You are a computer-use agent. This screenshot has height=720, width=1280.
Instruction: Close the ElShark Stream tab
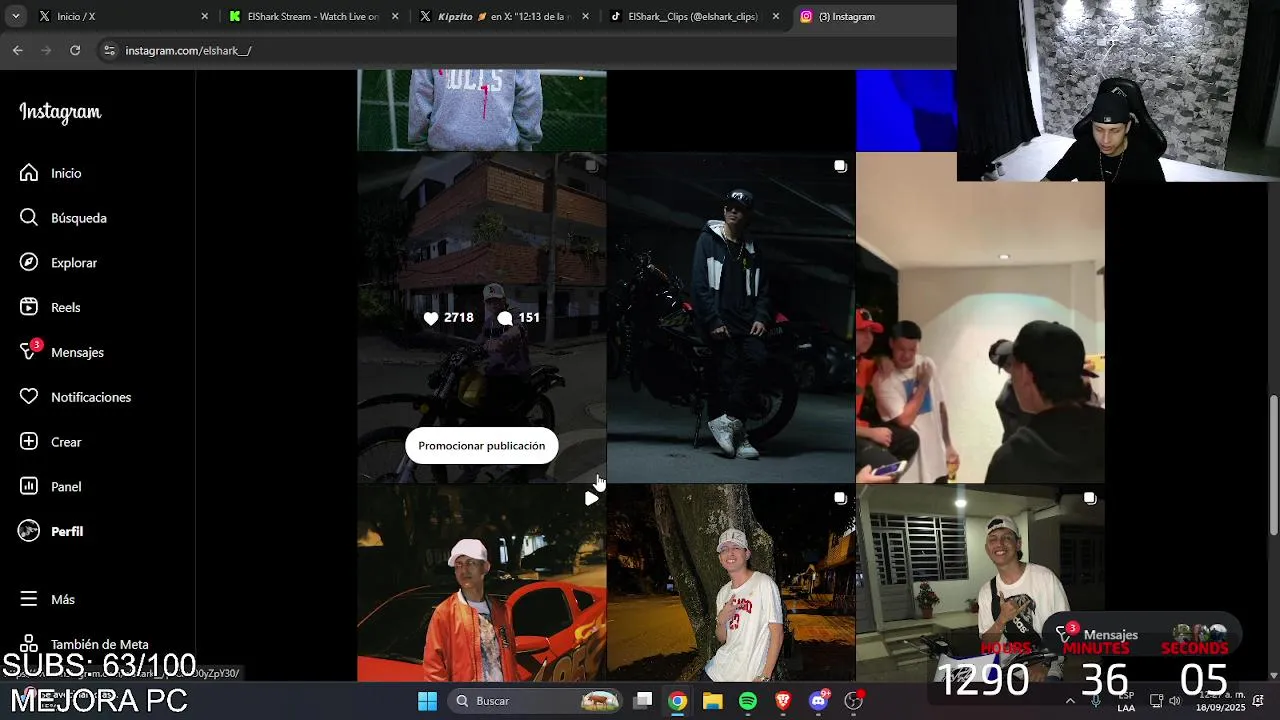395,16
